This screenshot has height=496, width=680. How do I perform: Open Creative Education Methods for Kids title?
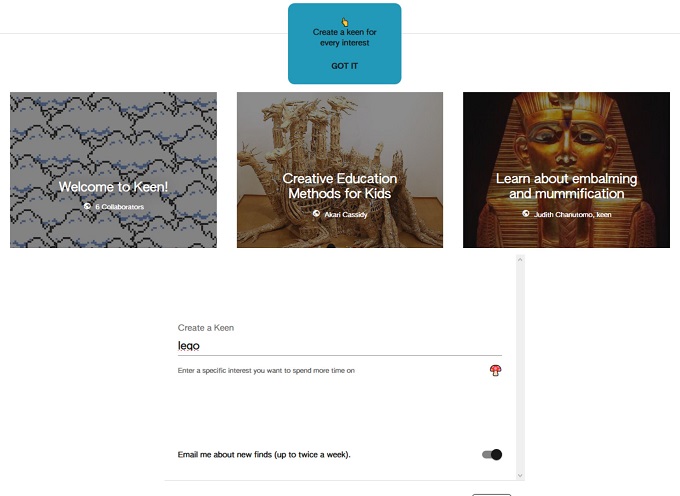[340, 186]
